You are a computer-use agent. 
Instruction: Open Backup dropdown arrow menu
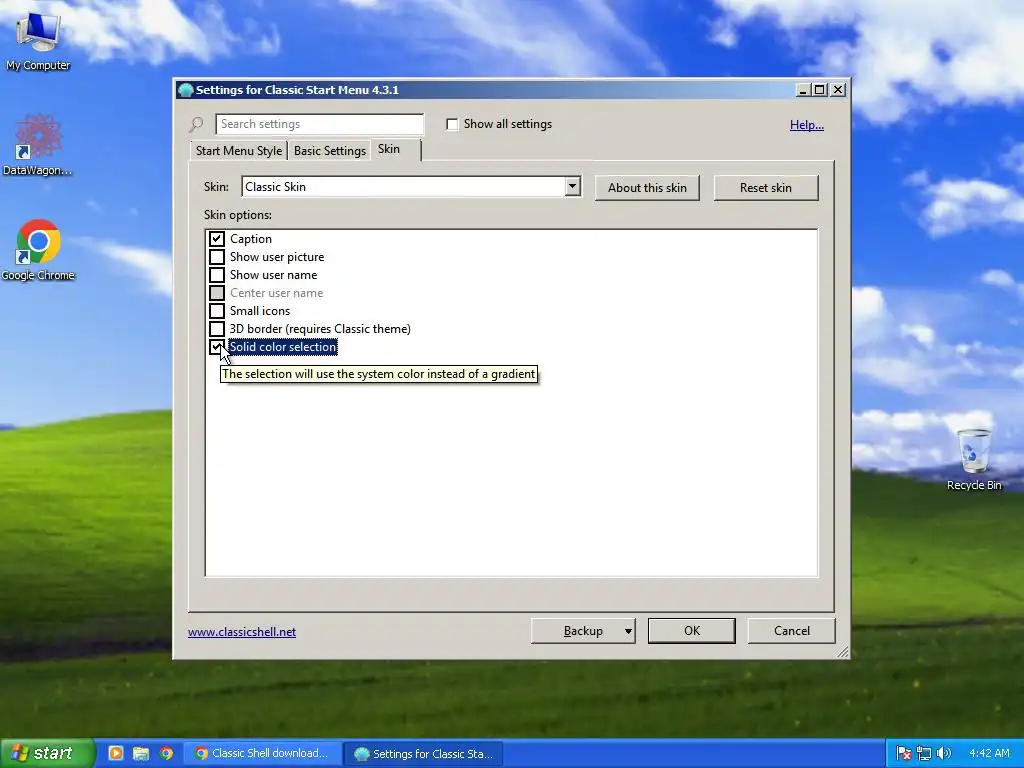(x=628, y=631)
